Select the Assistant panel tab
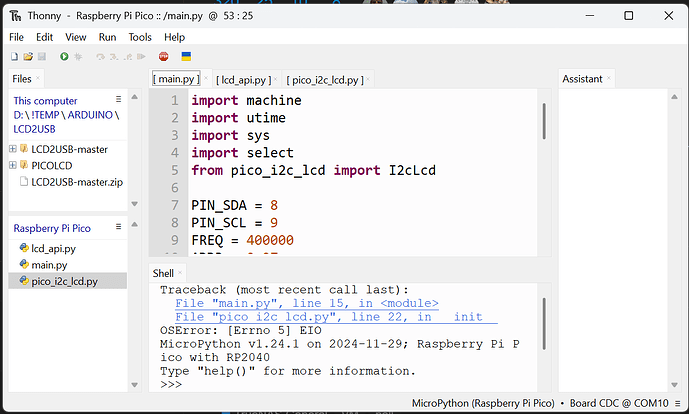 [x=582, y=79]
